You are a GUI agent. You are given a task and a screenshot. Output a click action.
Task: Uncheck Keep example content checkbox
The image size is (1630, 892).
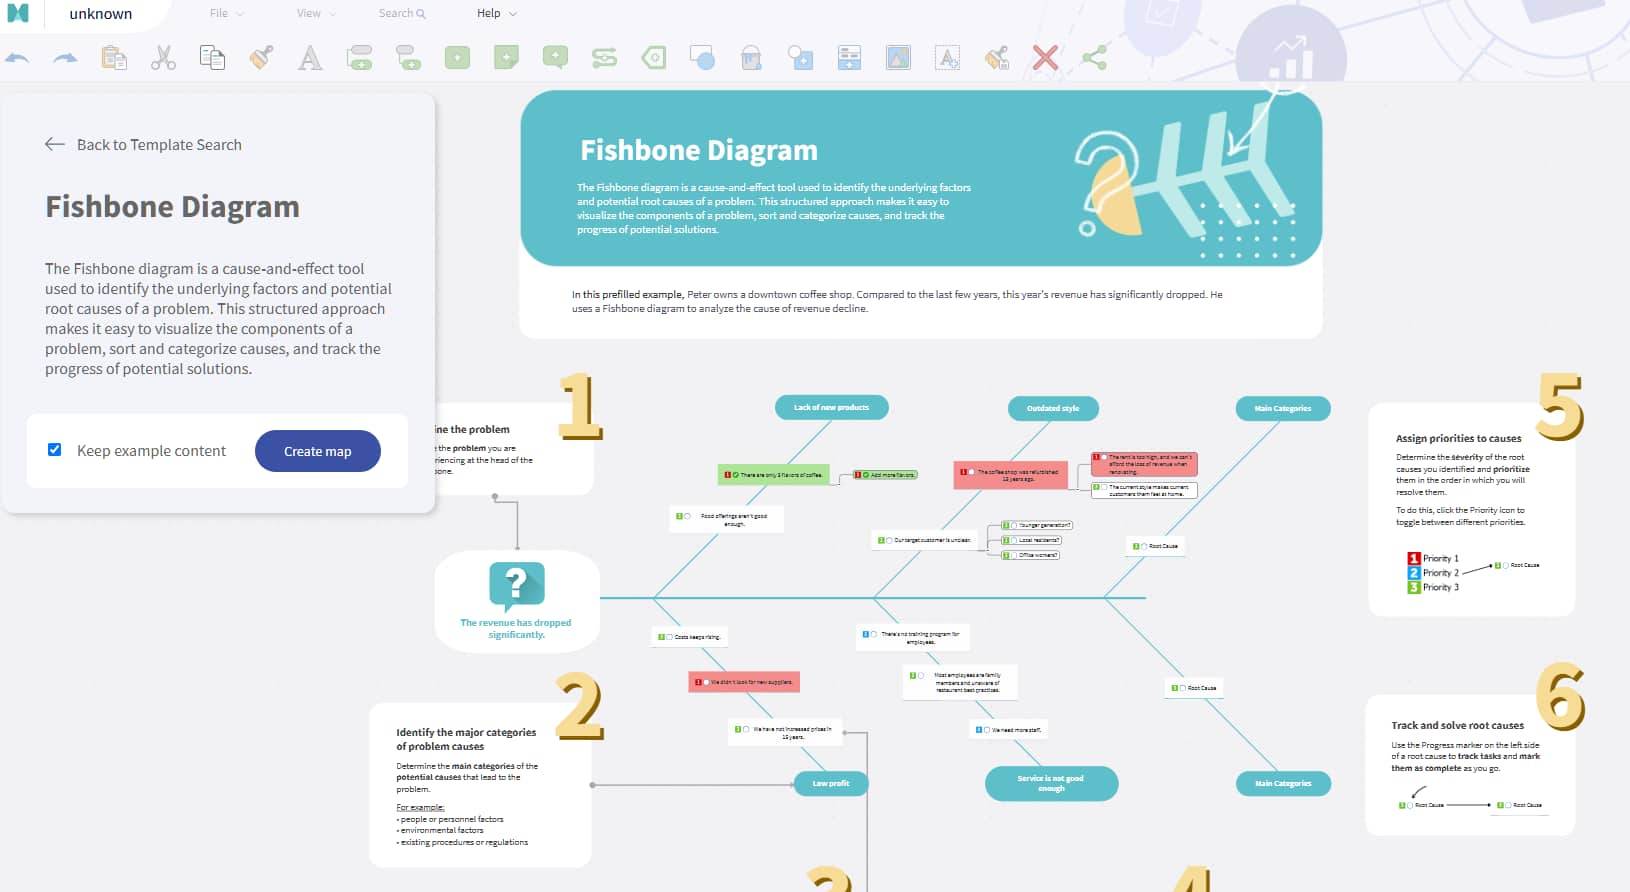coord(55,450)
